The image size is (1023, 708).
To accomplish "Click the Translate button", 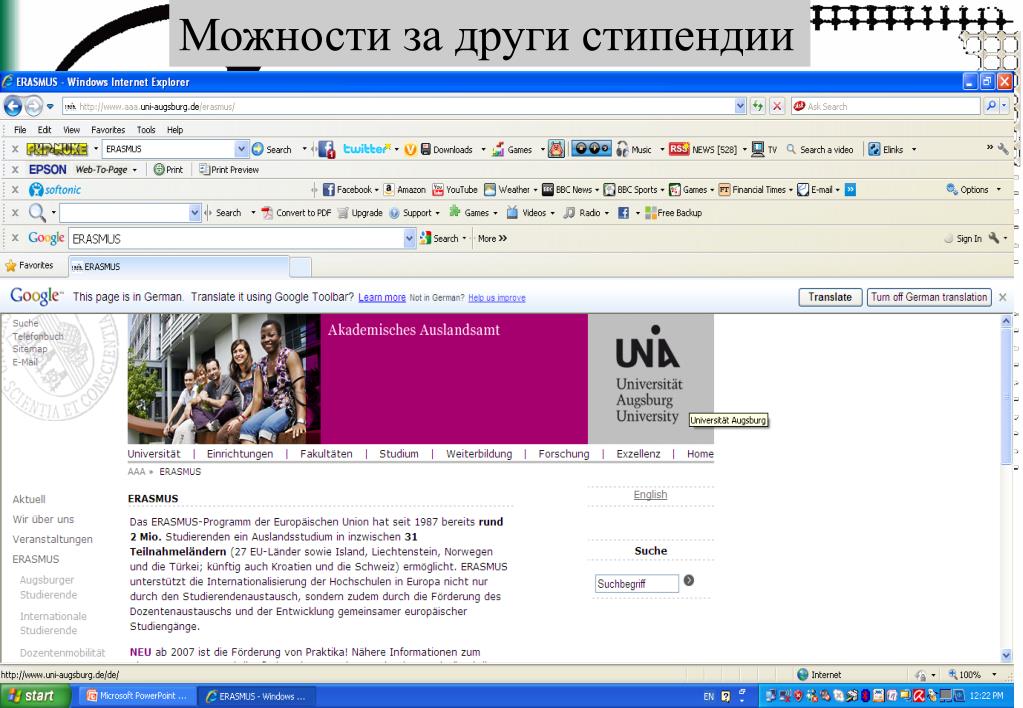I will point(830,297).
